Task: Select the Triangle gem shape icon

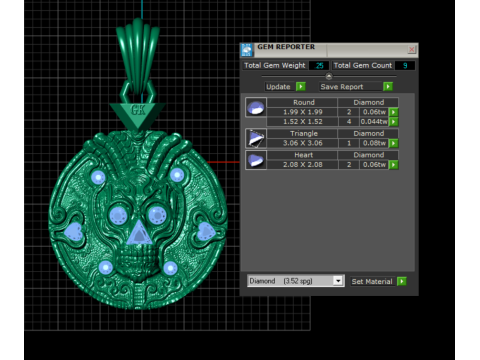Action: point(256,138)
